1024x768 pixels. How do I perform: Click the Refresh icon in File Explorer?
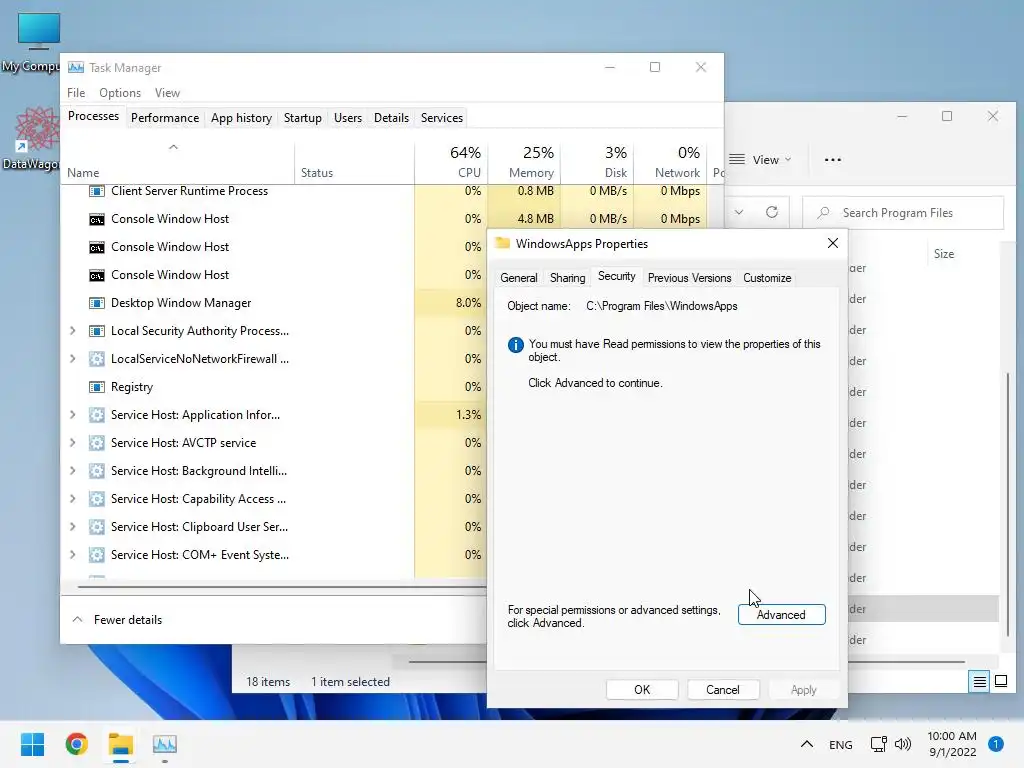pos(772,212)
